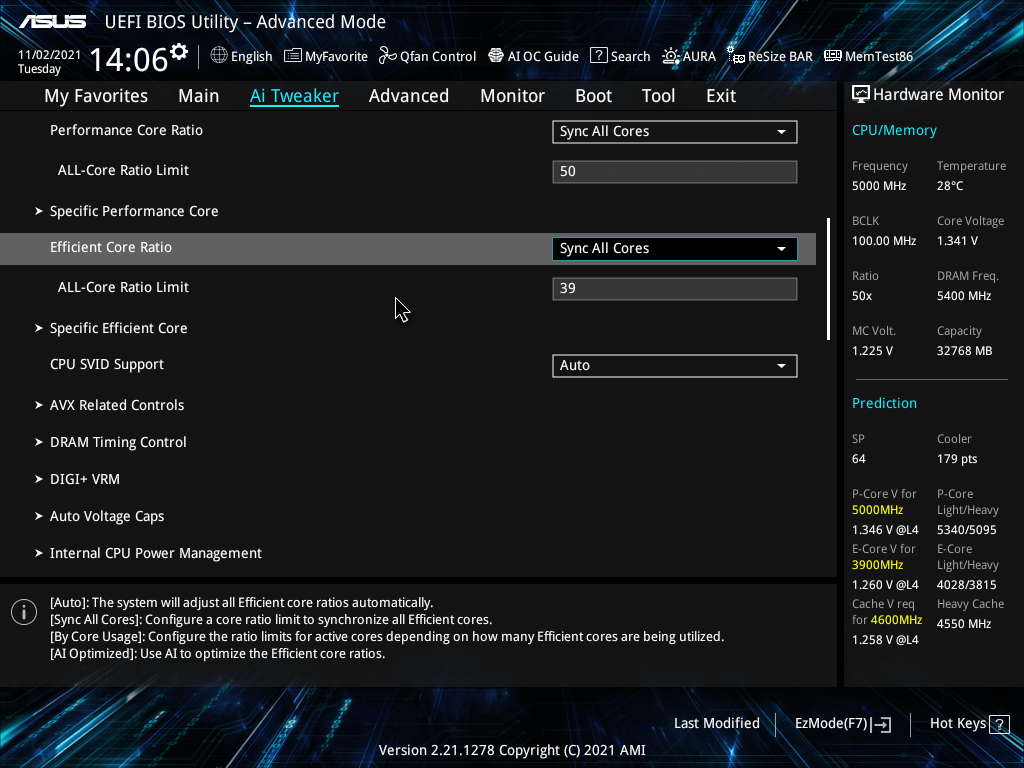Open the Exit tab

tap(721, 96)
